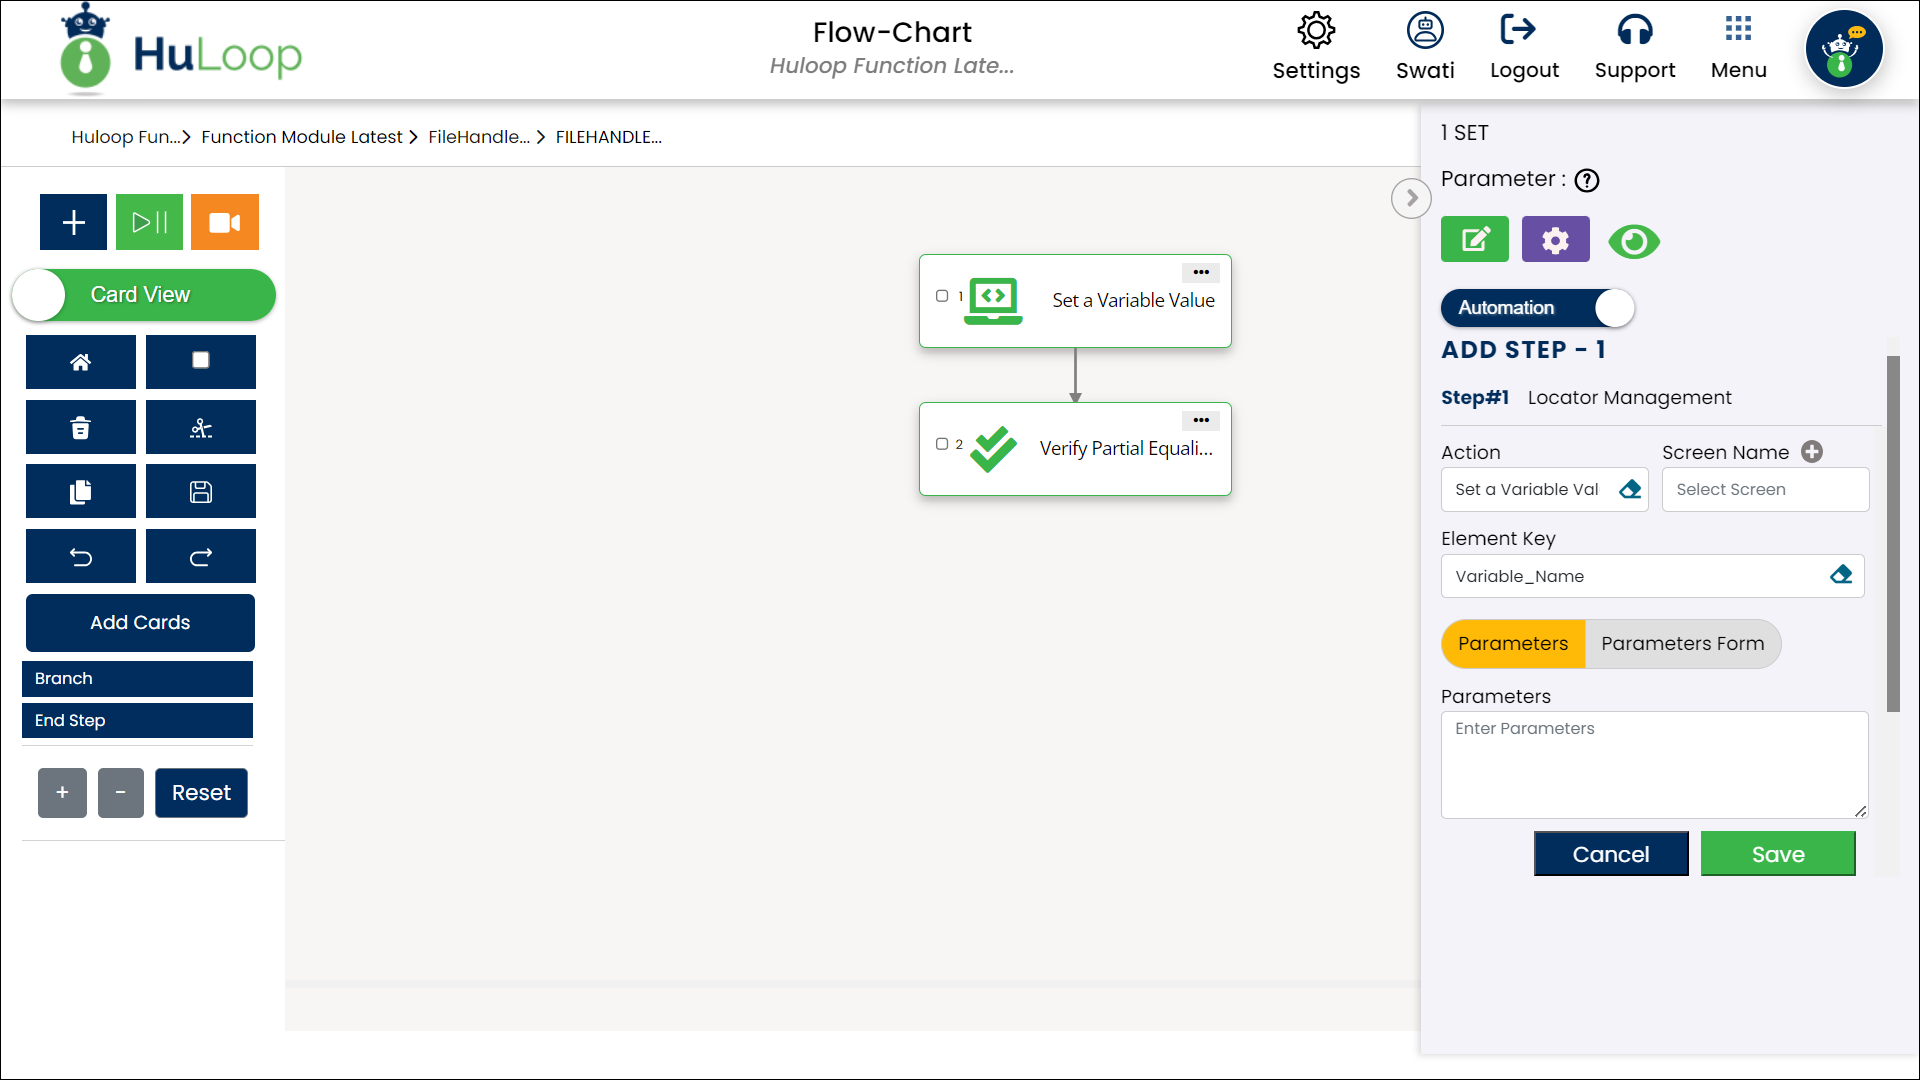This screenshot has width=1920, height=1080.
Task: Click the copy documents icon button
Action: (x=81, y=492)
